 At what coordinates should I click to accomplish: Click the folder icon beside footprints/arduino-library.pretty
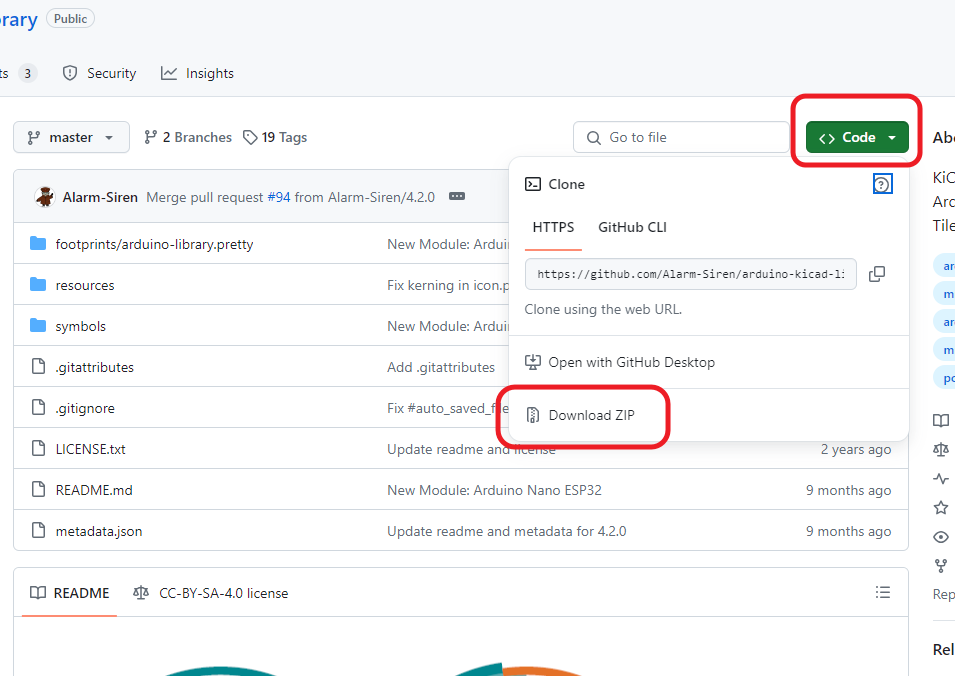(x=38, y=244)
